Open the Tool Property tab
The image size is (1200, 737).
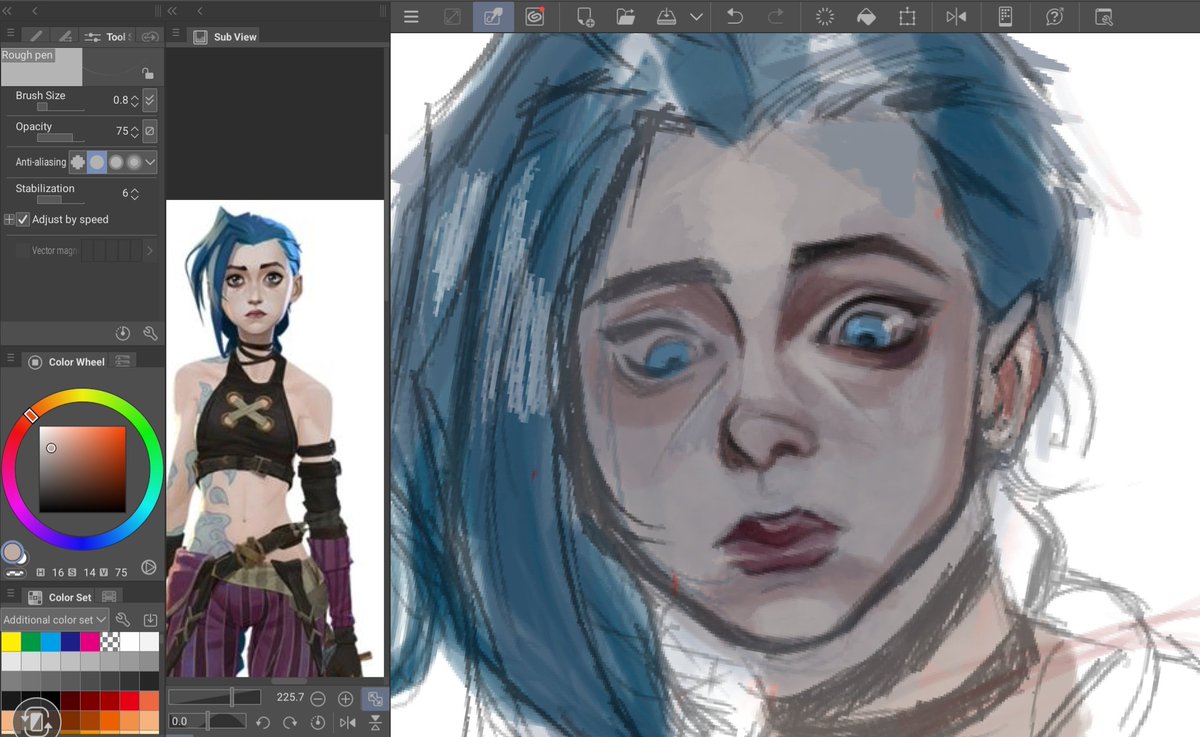tap(108, 36)
